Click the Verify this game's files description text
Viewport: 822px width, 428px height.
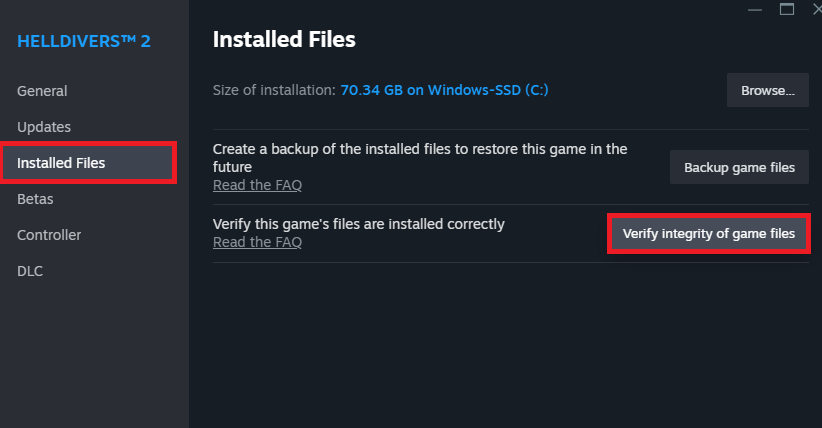358,224
